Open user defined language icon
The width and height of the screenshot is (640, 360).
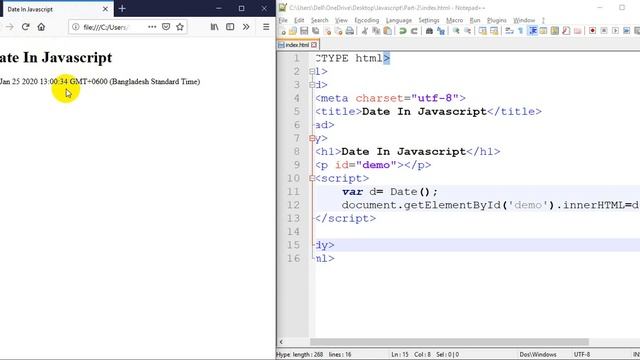(544, 31)
